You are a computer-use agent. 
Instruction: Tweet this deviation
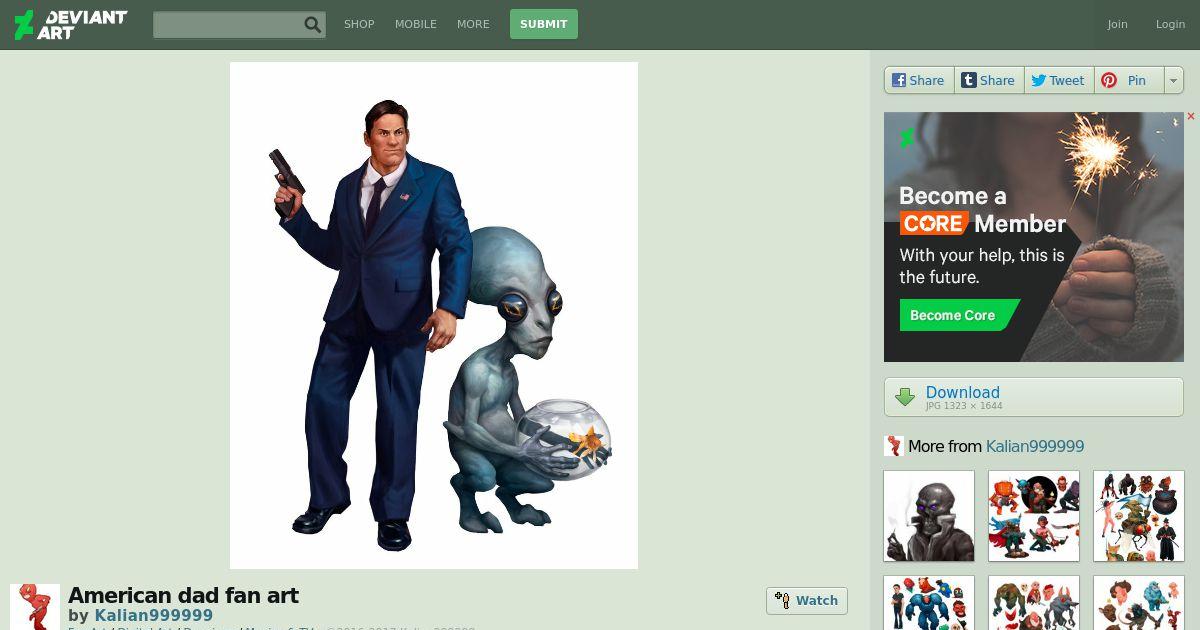tap(1059, 80)
